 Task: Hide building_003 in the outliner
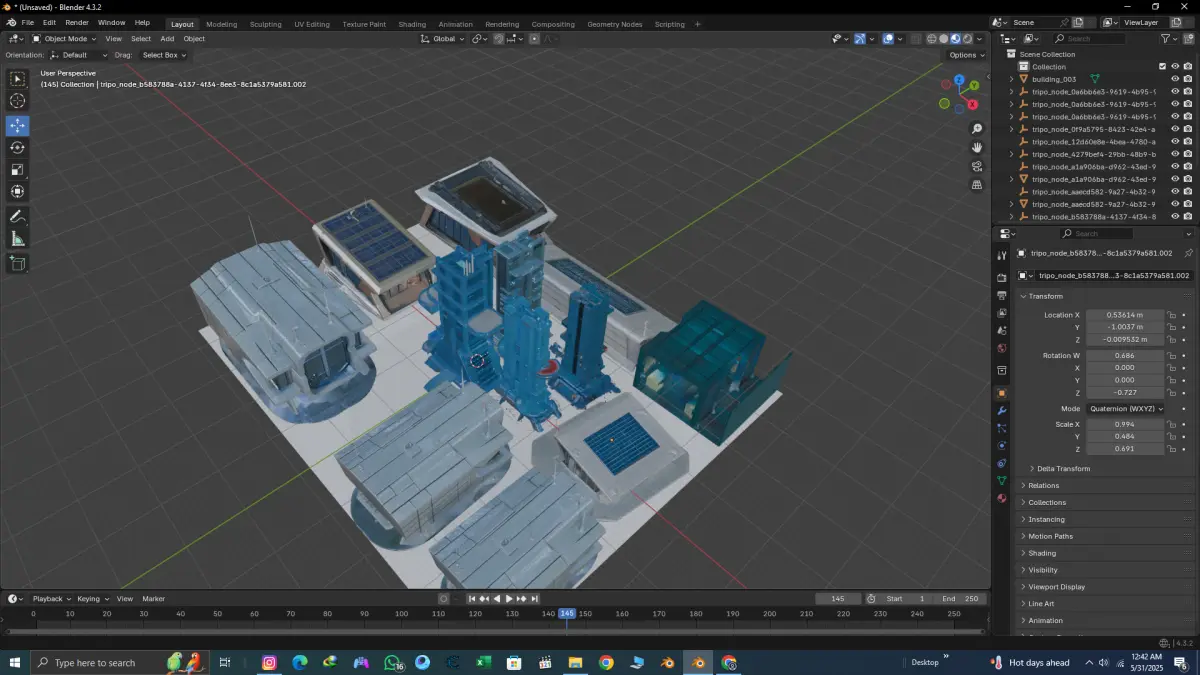(1175, 79)
